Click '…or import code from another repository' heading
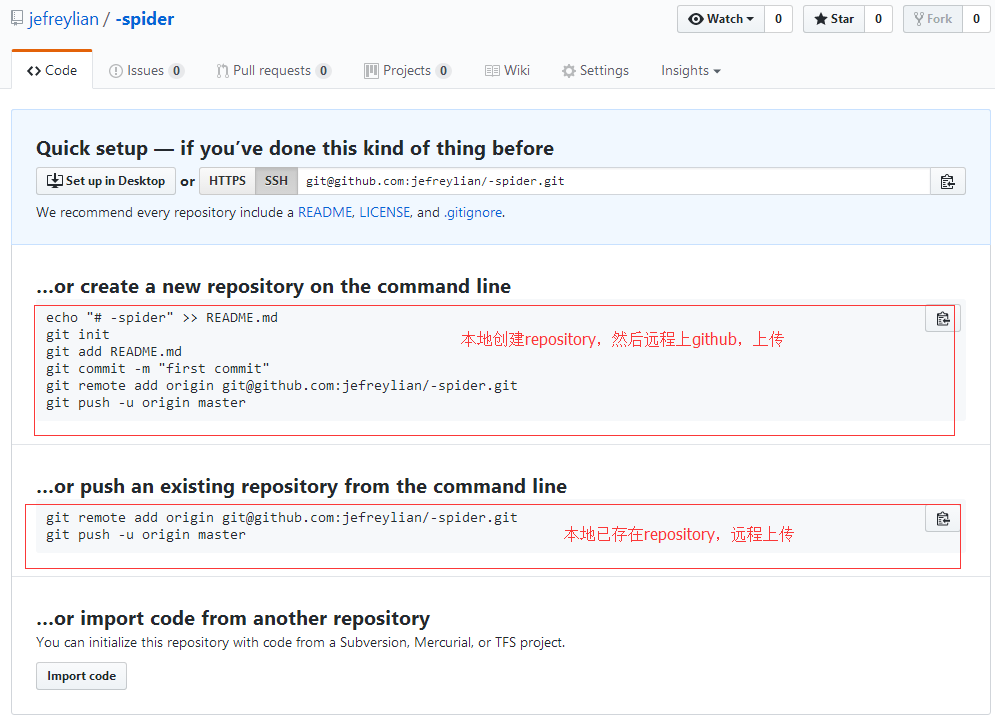Image resolution: width=995 pixels, height=728 pixels. click(x=233, y=618)
